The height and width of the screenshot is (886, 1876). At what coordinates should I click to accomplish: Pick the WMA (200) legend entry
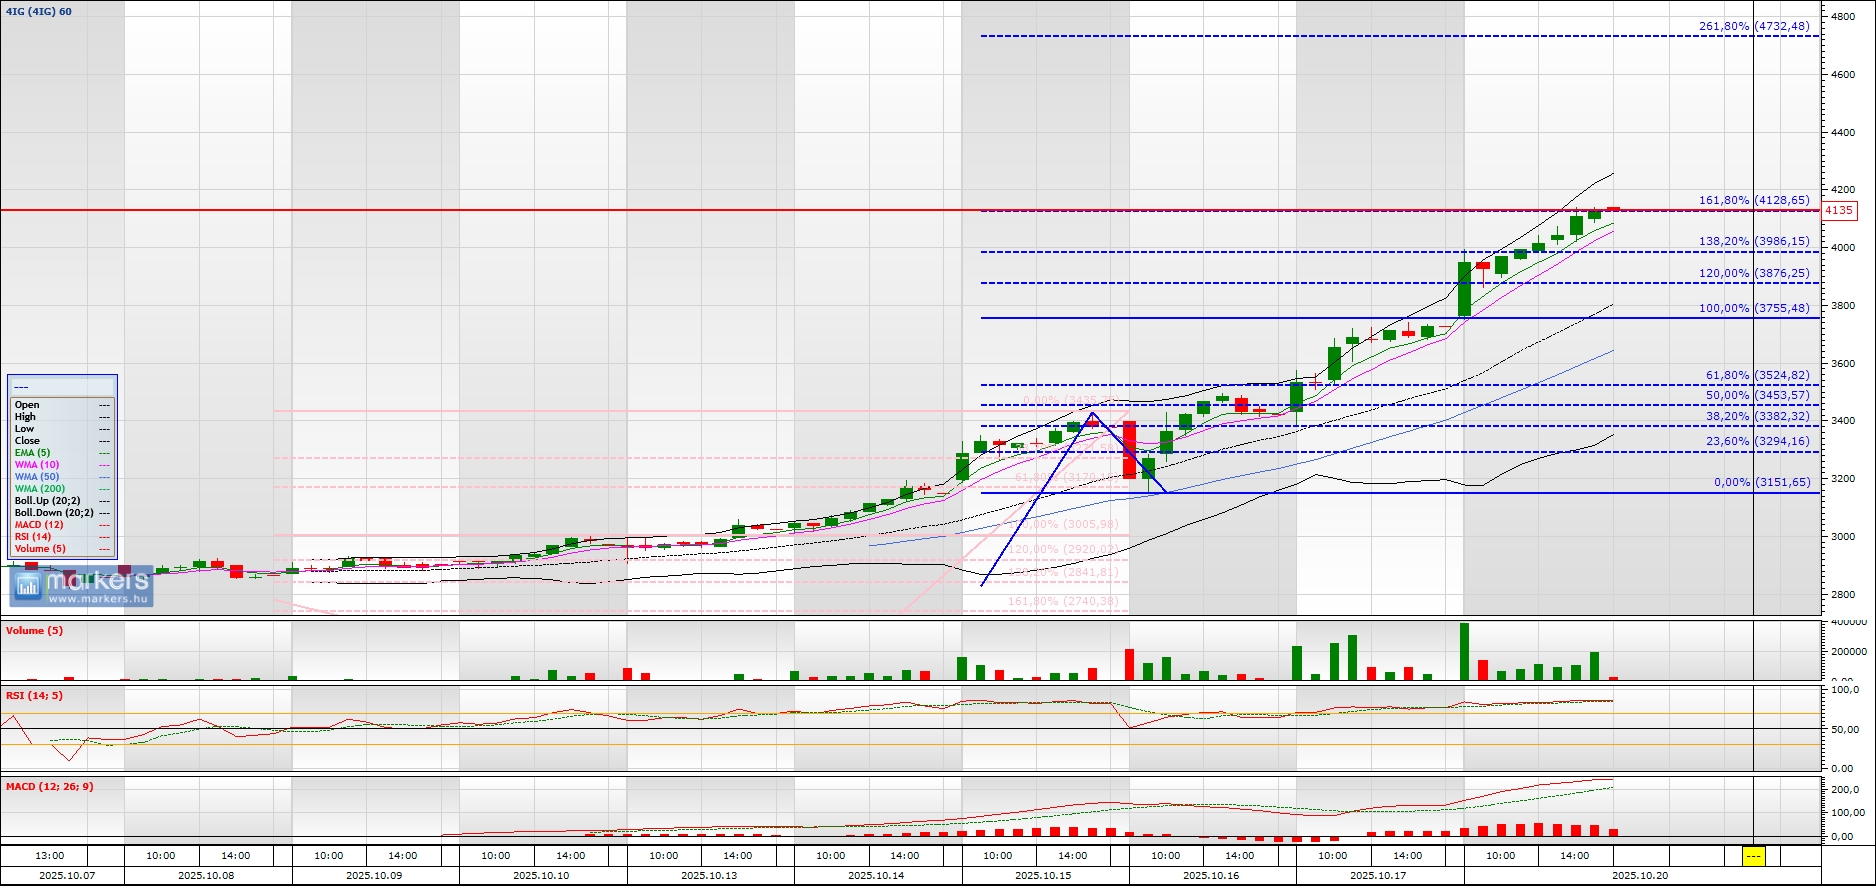pyautogui.click(x=40, y=489)
